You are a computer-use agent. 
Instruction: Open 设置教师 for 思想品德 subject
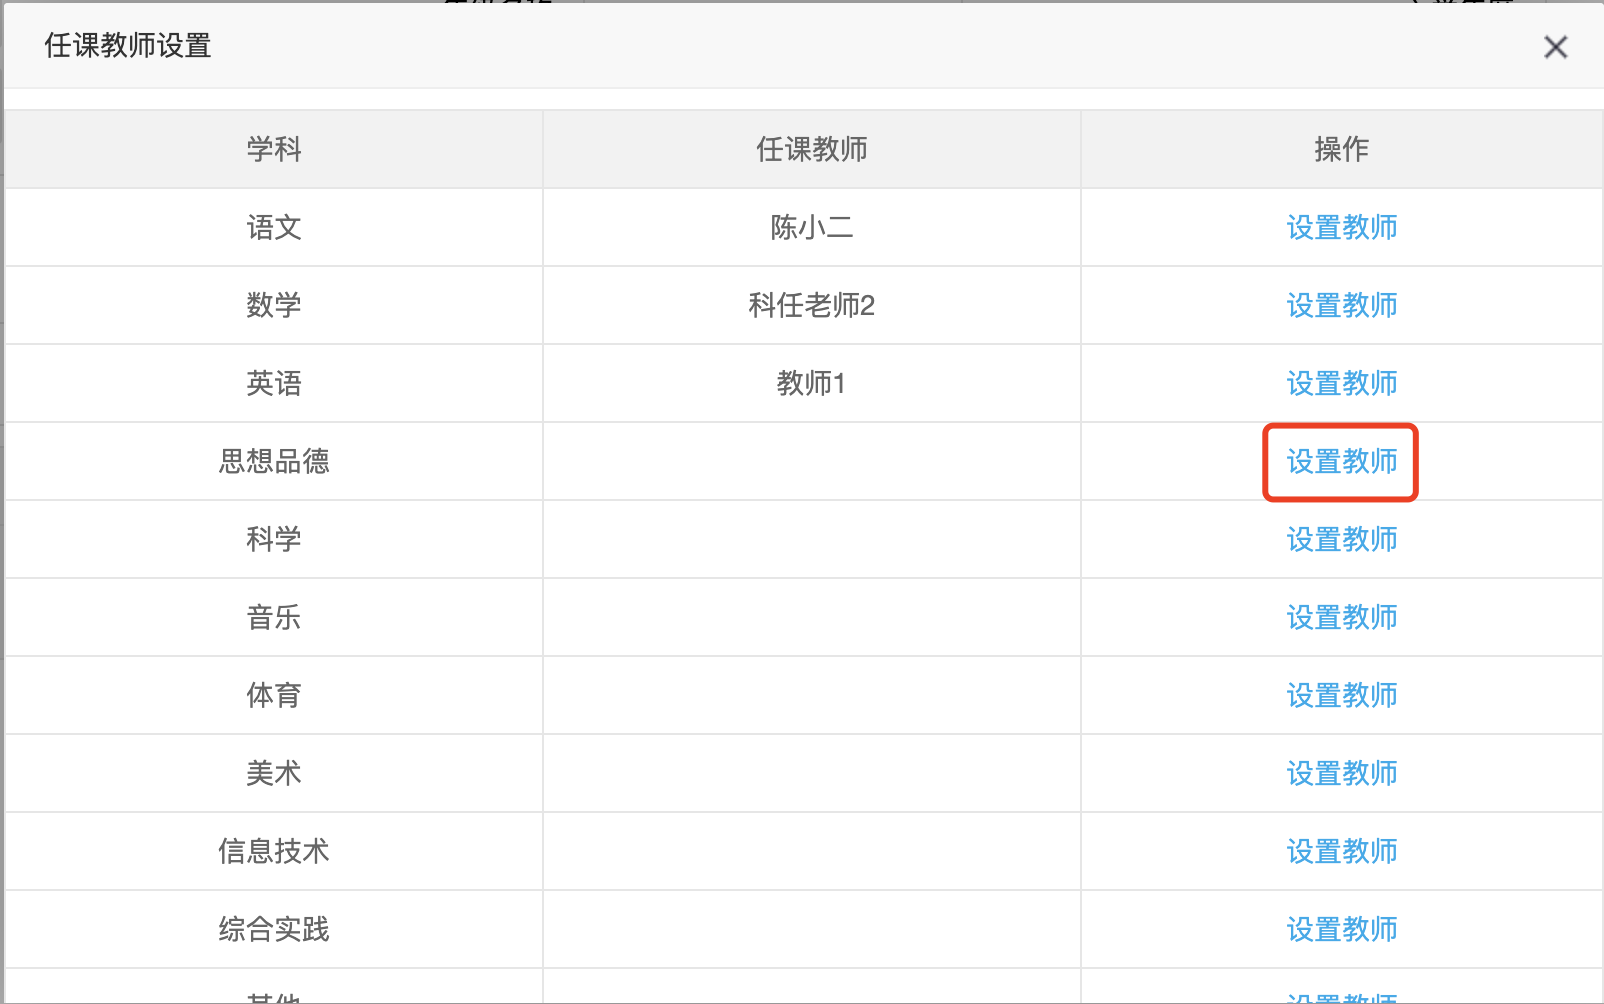click(x=1341, y=462)
